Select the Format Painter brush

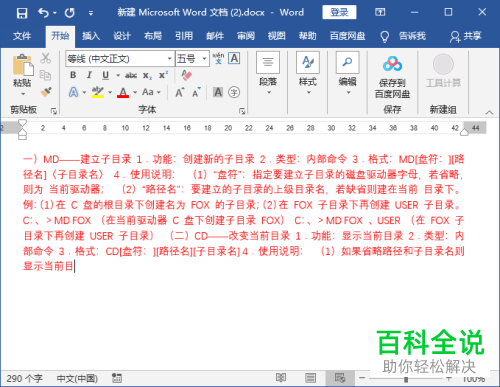(46, 92)
